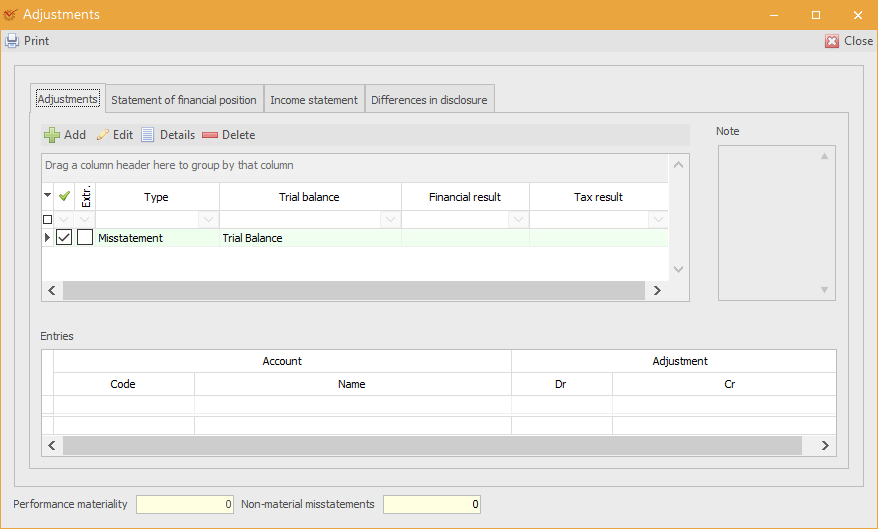Click the Tax result column header
878x529 pixels.
point(599,196)
